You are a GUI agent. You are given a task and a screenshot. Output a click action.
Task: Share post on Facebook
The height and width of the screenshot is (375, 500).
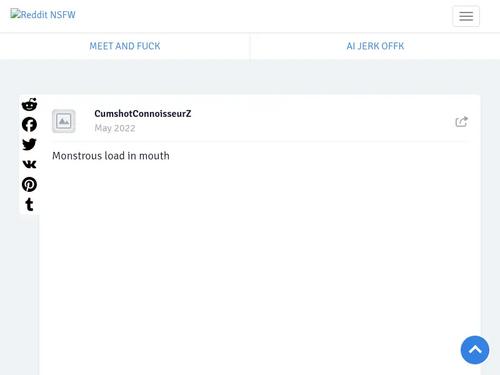coord(29,125)
